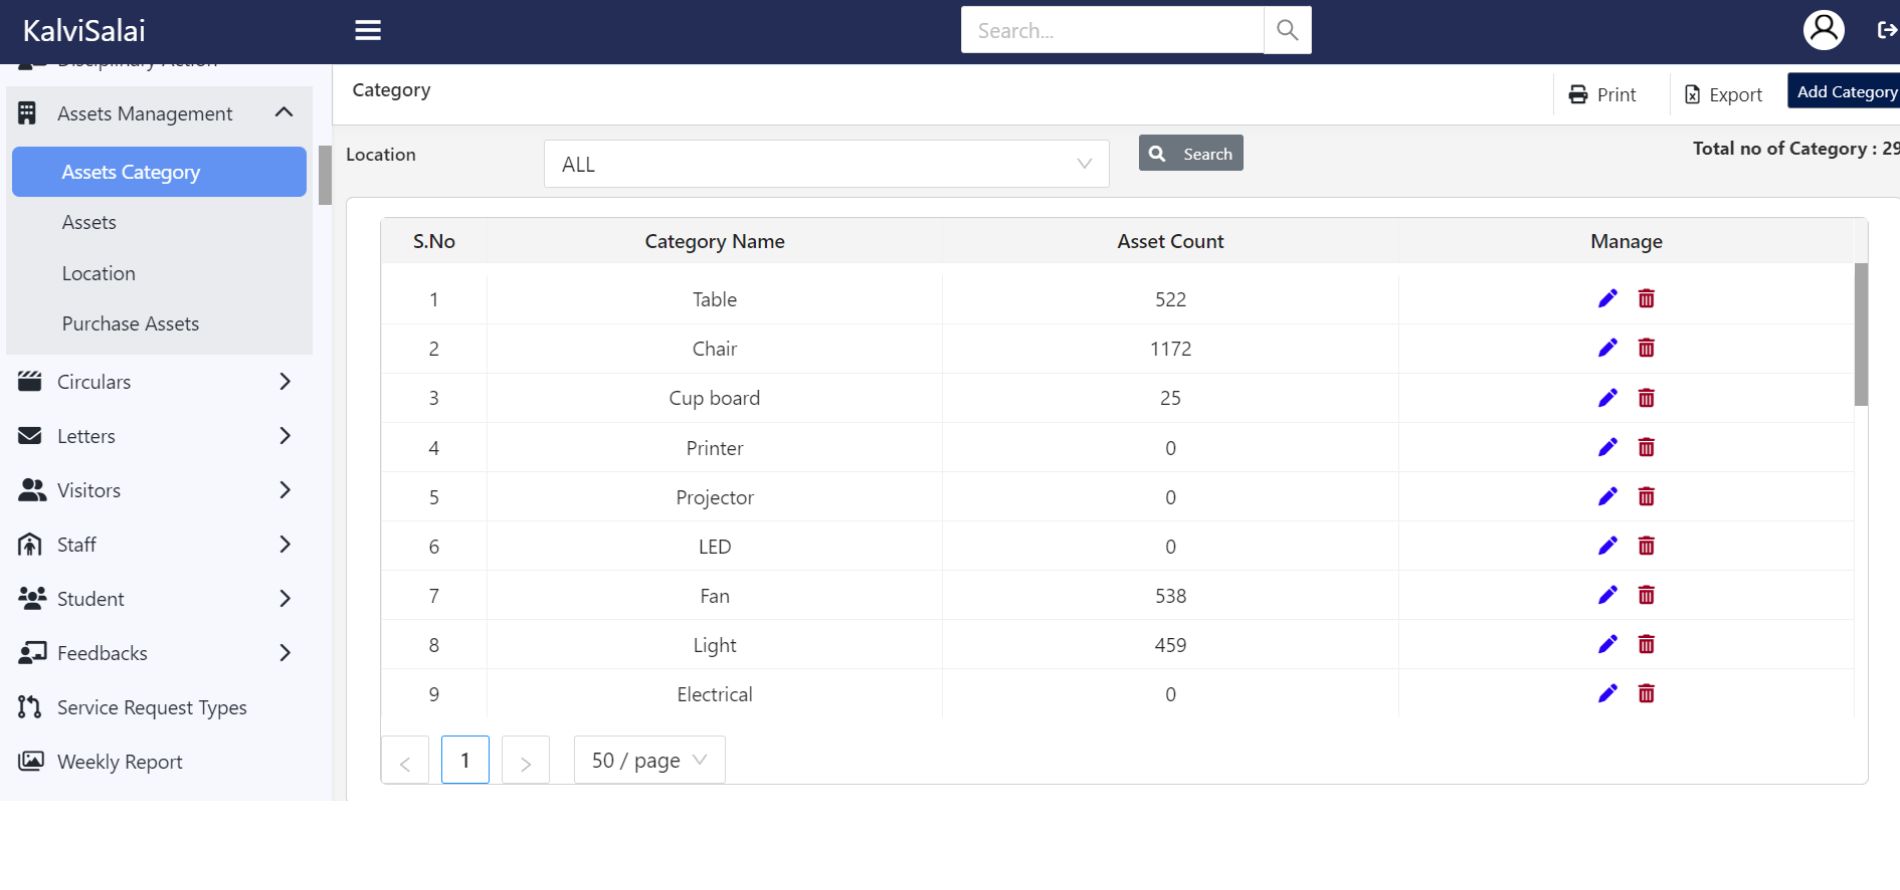Click the Asset Count column header

1170,241
